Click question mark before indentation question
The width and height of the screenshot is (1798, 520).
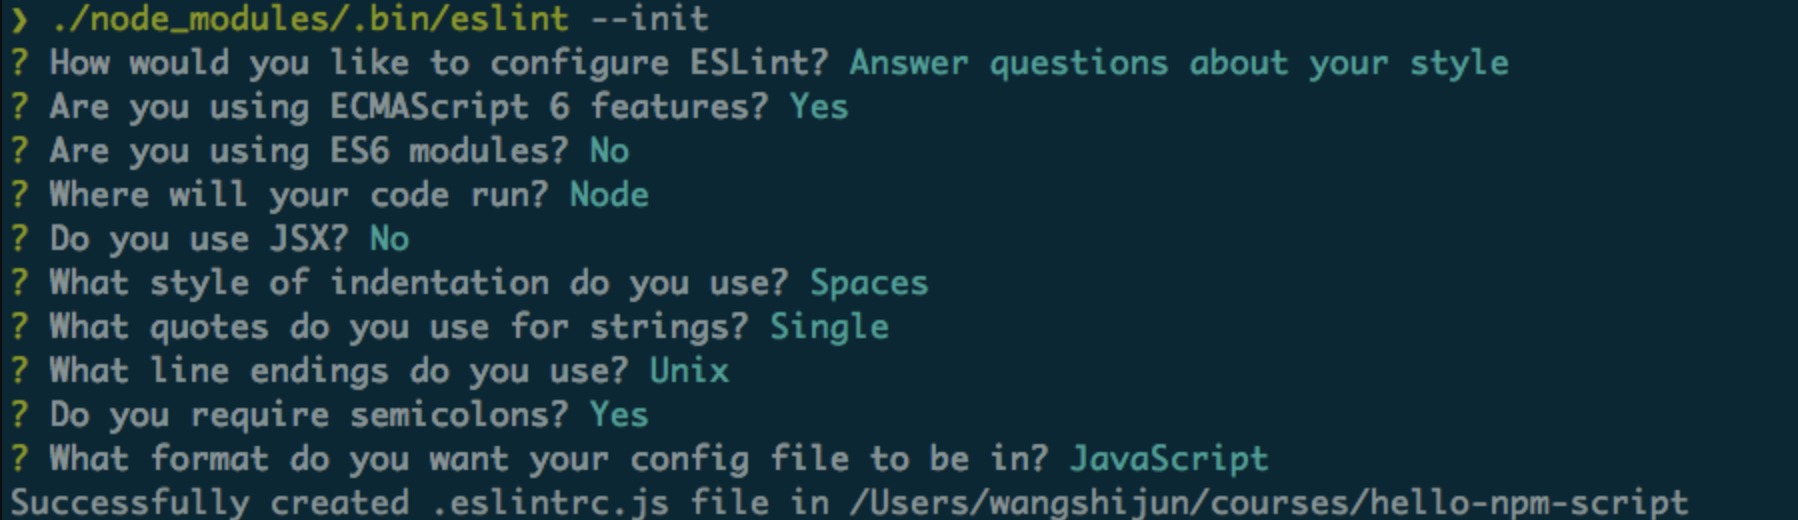[x=19, y=282]
